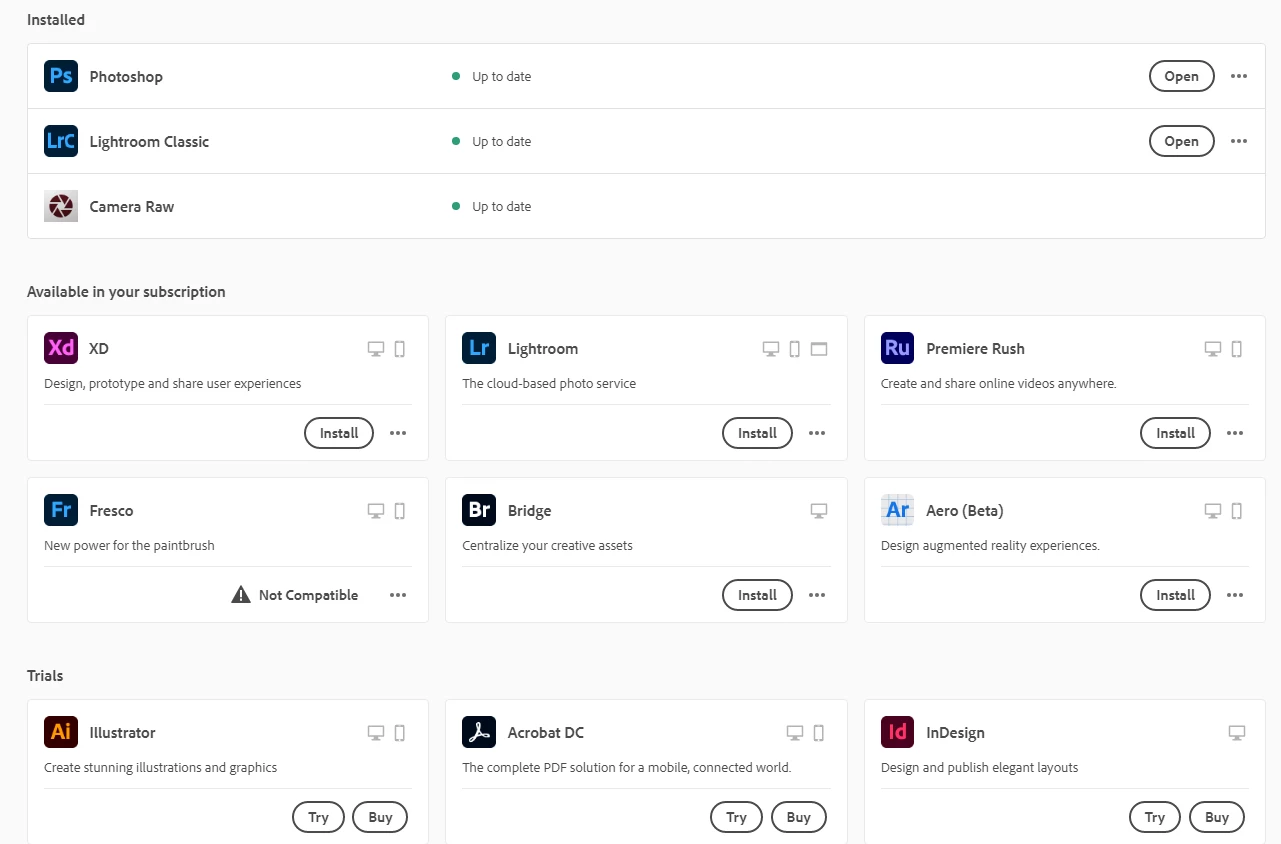This screenshot has height=844, width=1281.
Task: Click the desktop platform icon on Bridge card
Action: (x=819, y=511)
